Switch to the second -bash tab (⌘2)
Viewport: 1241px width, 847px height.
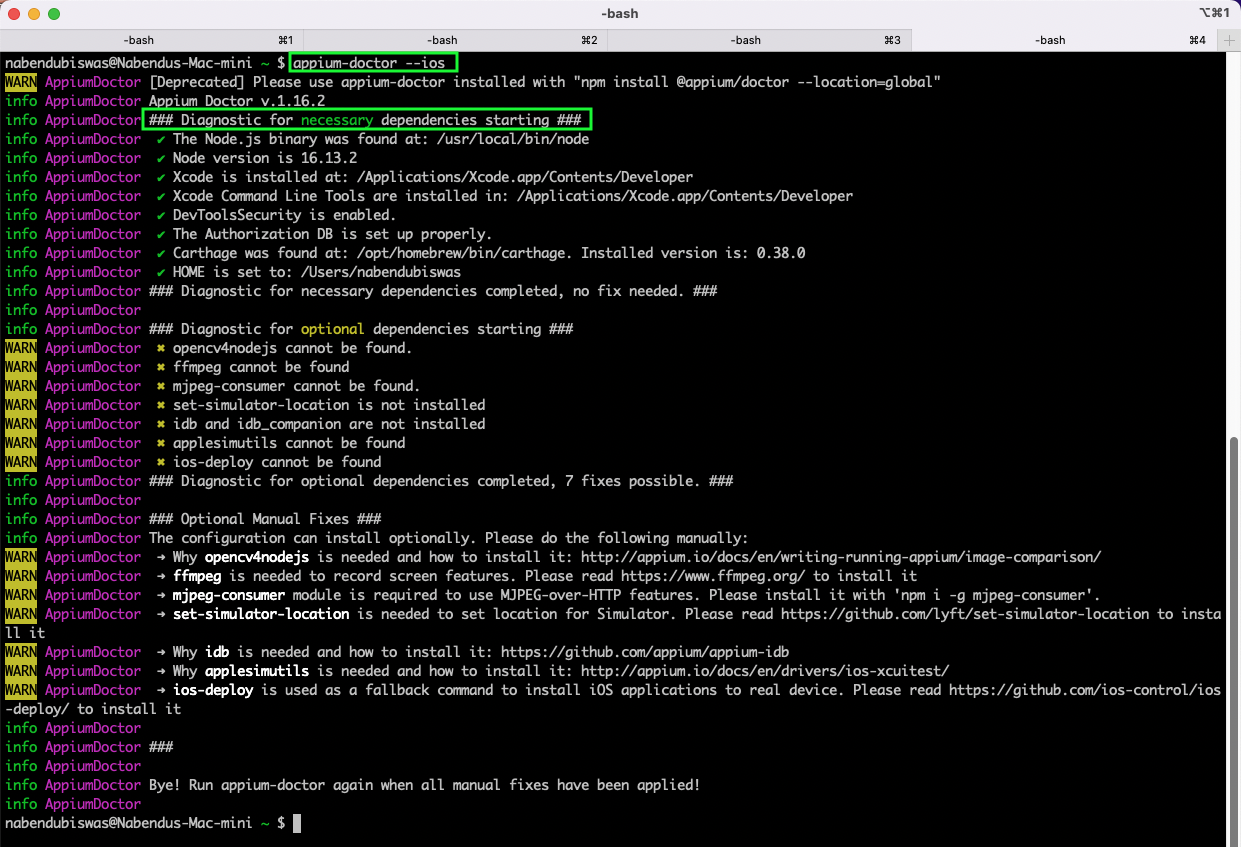pos(456,40)
